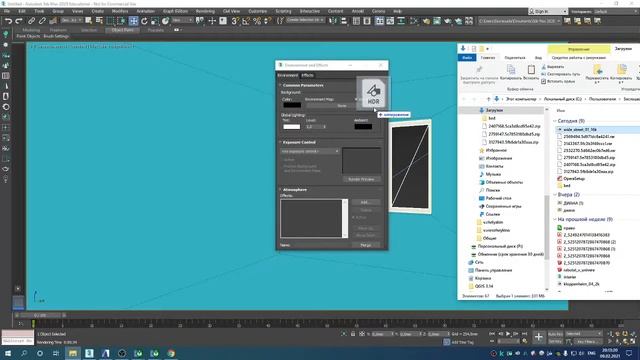The image size is (640, 360).
Task: Toggle the Angle Snap button
Action: point(246,21)
